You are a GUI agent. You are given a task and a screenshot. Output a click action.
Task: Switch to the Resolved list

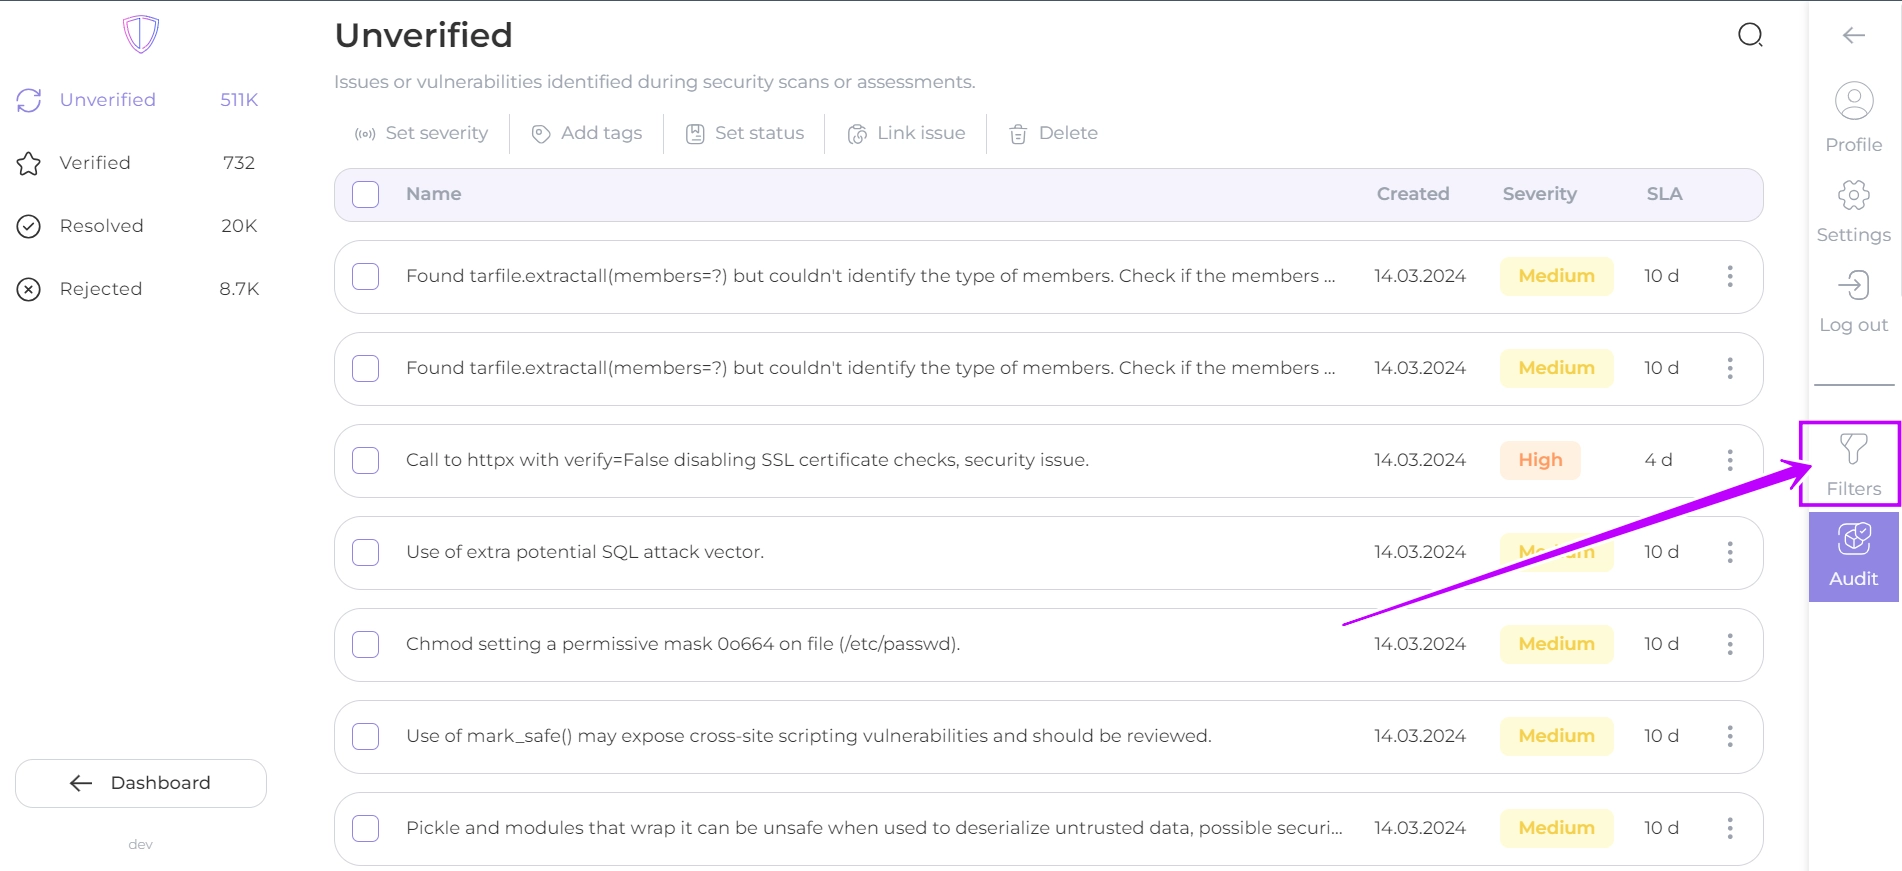tap(101, 226)
